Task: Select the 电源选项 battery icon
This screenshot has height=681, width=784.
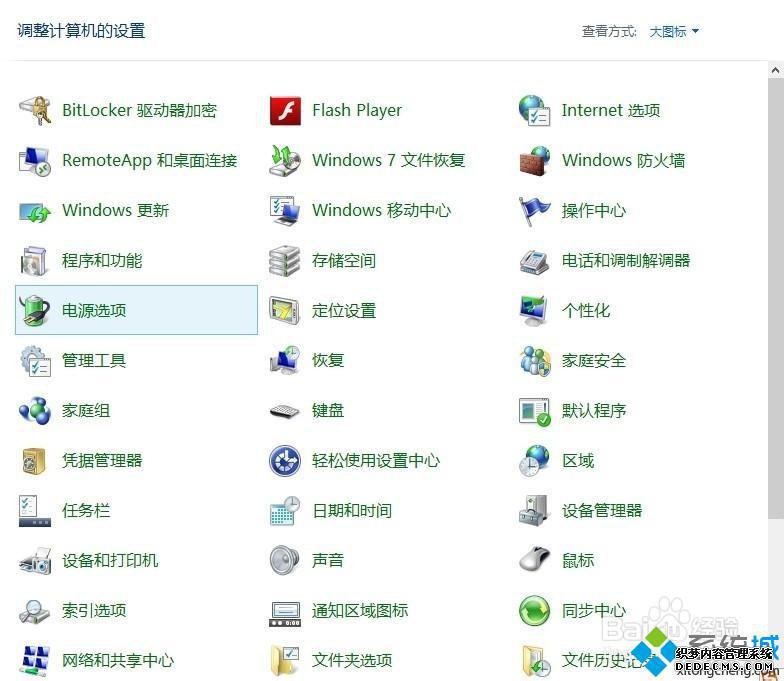Action: (x=35, y=310)
